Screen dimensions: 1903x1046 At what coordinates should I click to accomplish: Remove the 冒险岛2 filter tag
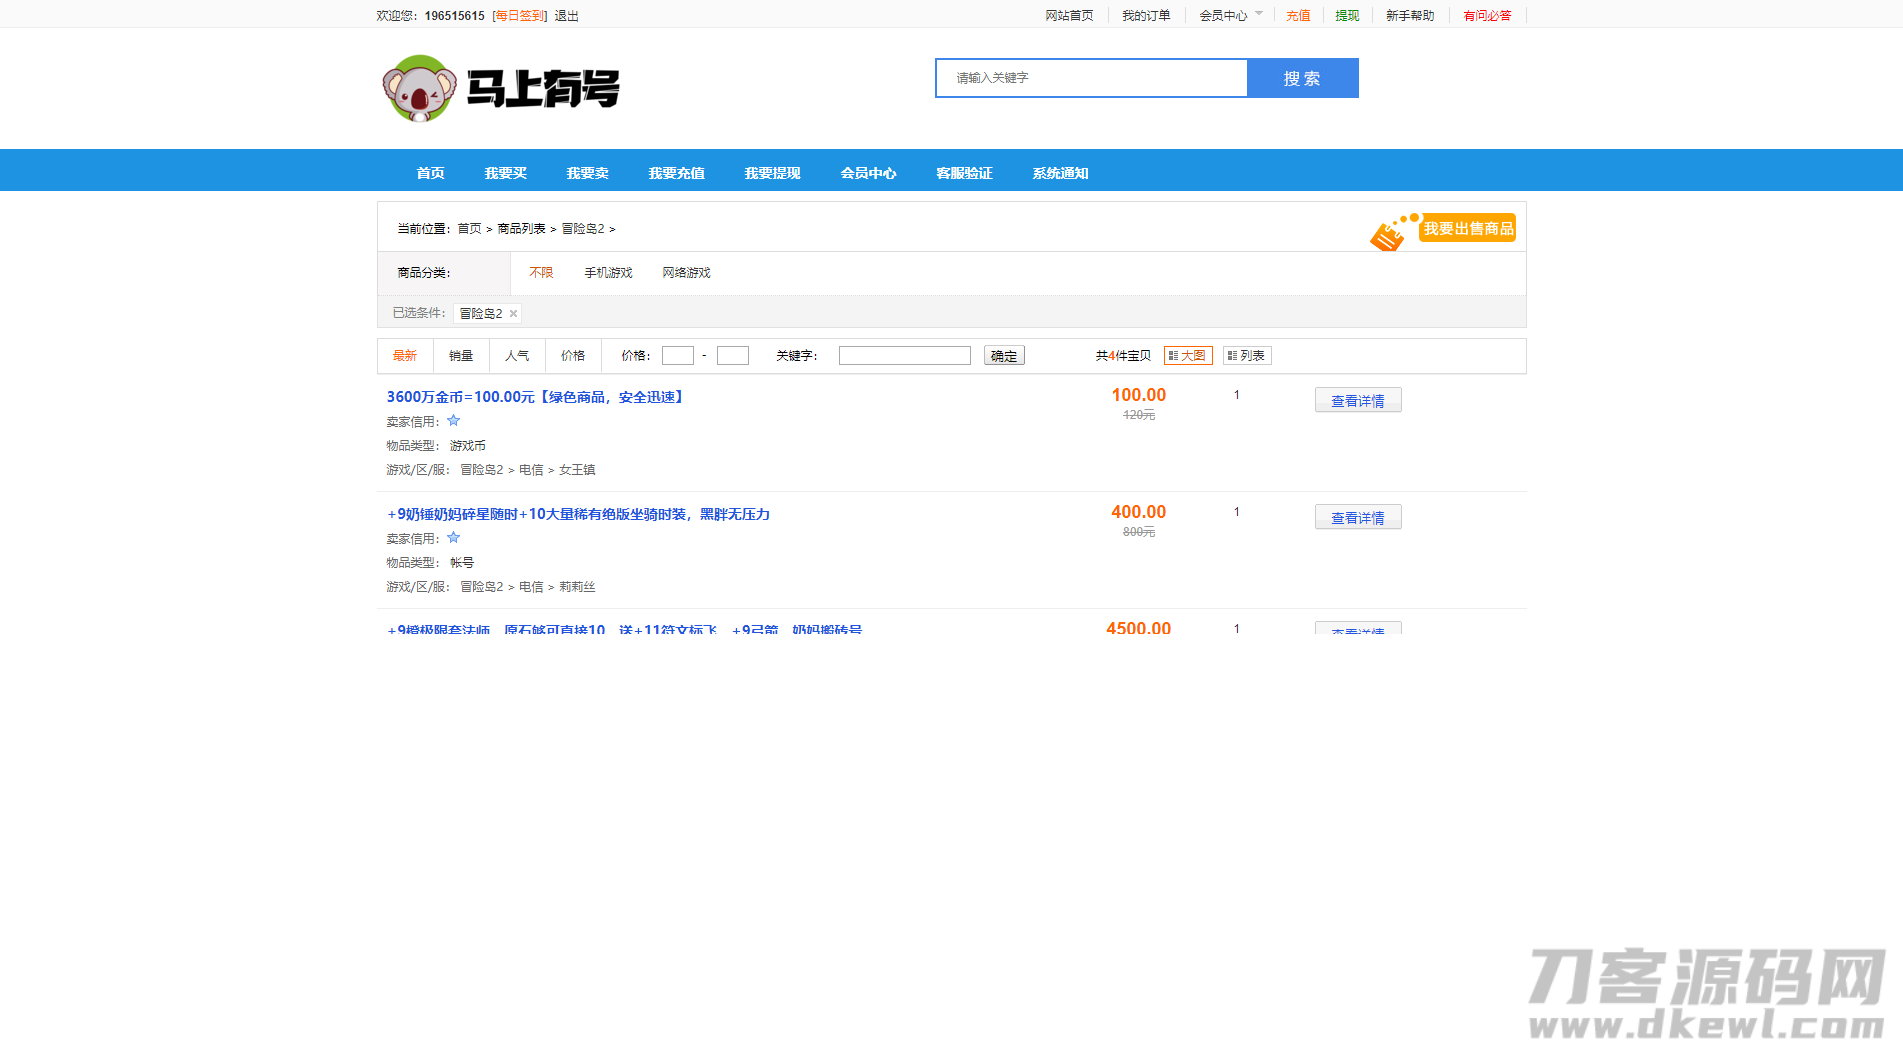(513, 313)
